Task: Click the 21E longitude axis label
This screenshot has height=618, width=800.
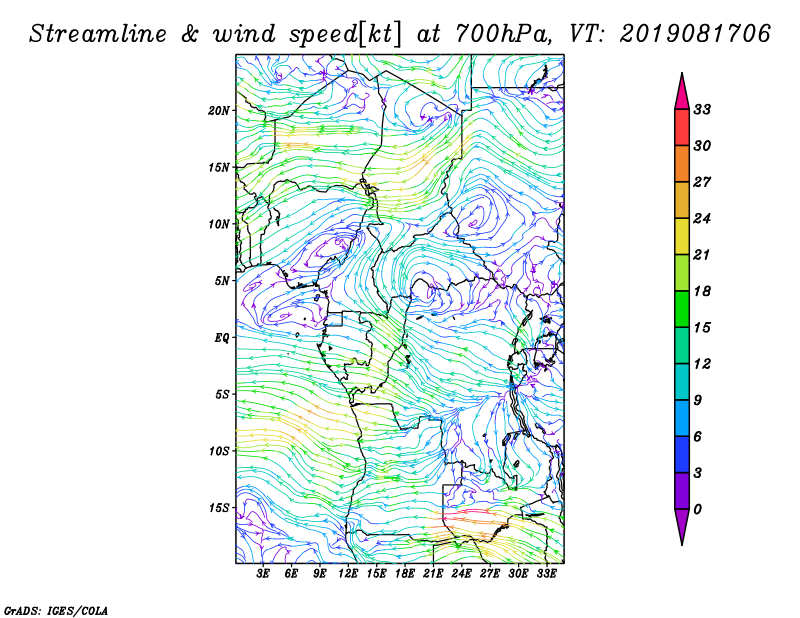Action: (x=433, y=573)
